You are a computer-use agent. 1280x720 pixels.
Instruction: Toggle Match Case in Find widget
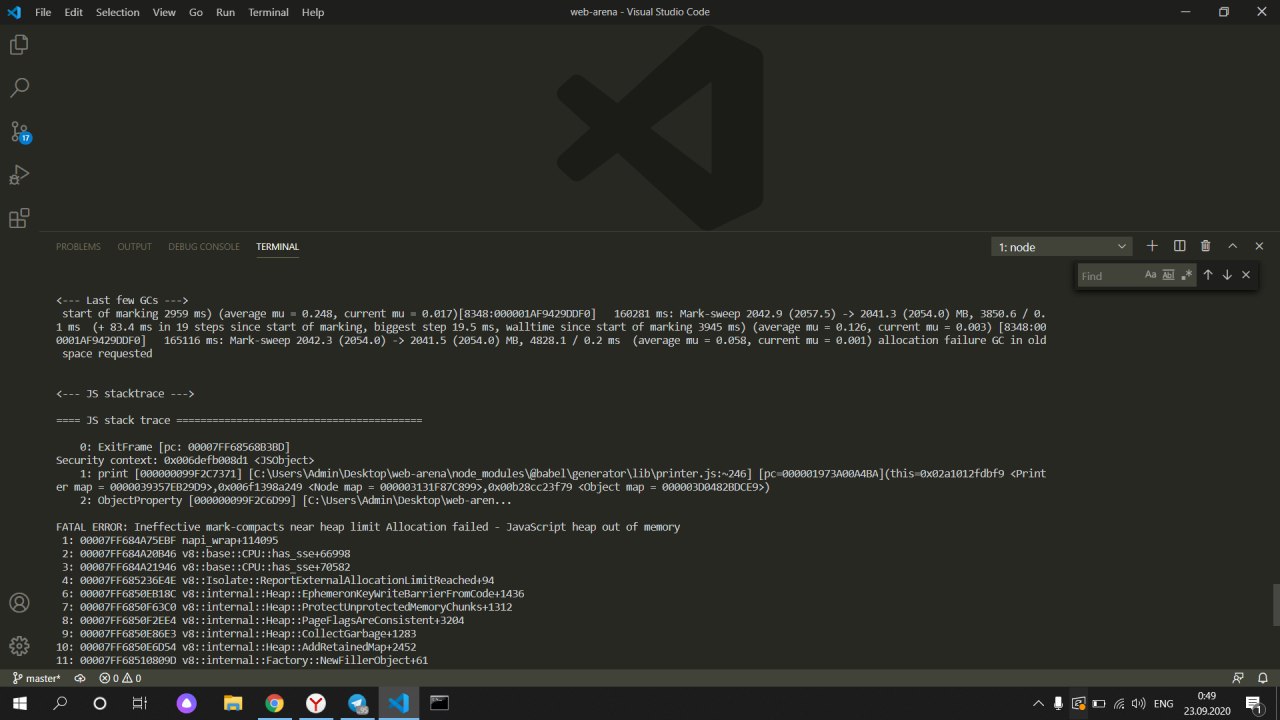click(x=1150, y=275)
